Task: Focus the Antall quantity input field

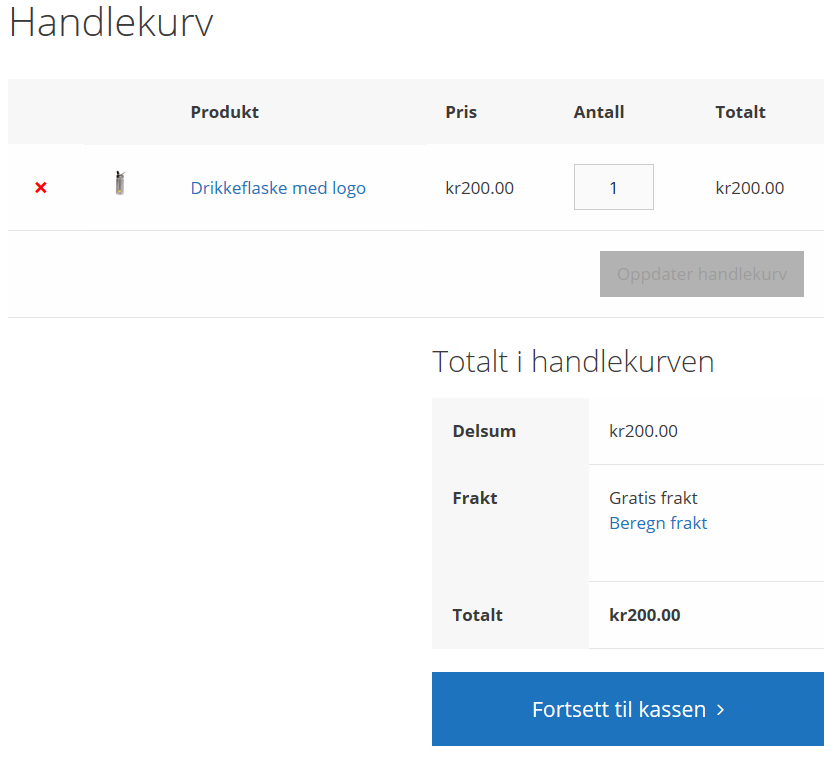Action: [614, 187]
